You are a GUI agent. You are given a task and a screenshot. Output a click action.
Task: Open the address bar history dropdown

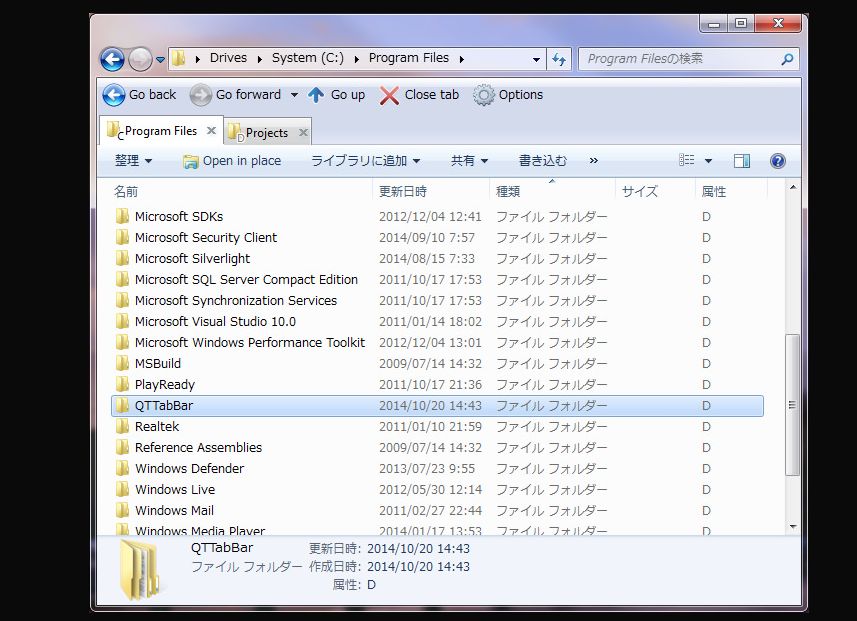[536, 59]
